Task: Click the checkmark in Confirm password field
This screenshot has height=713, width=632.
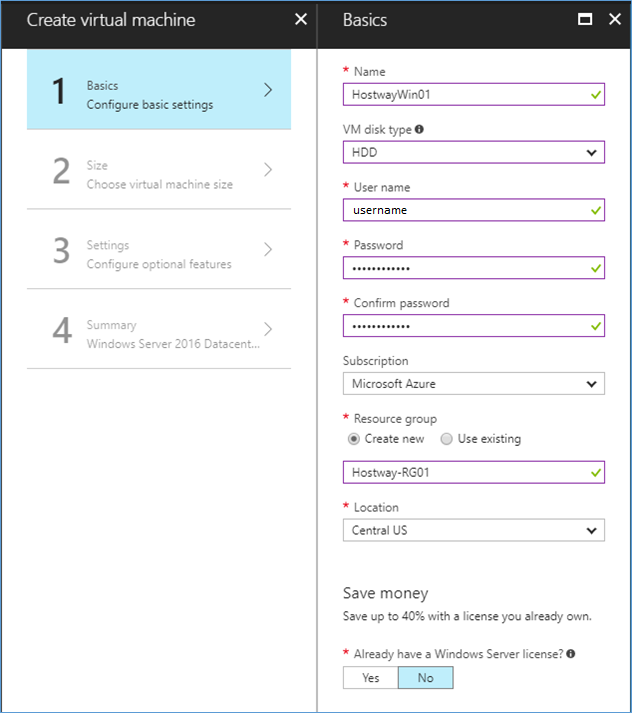Action: pos(596,326)
